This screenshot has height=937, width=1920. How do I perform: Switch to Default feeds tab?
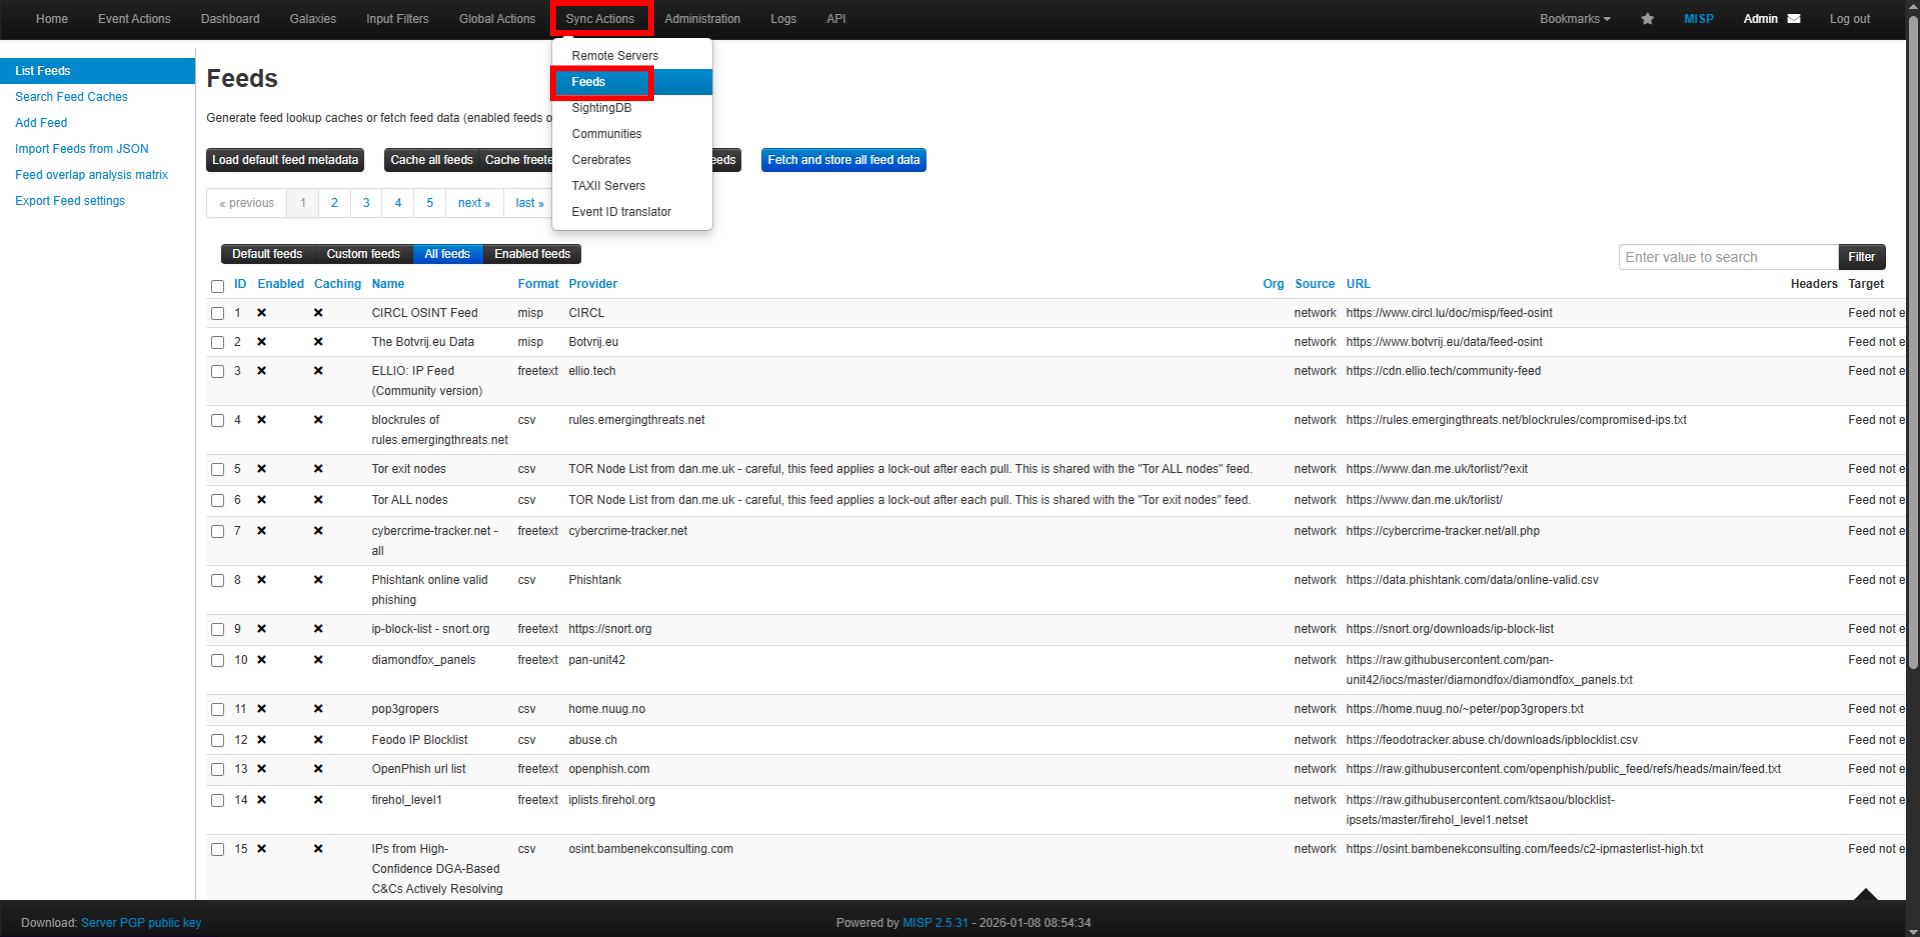[x=267, y=254]
